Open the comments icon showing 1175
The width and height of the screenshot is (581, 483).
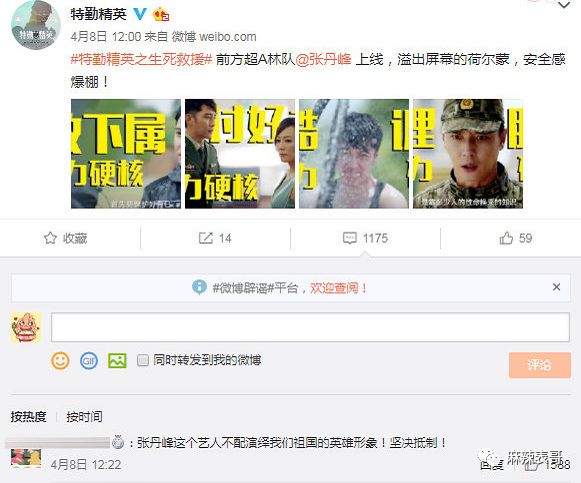349,238
